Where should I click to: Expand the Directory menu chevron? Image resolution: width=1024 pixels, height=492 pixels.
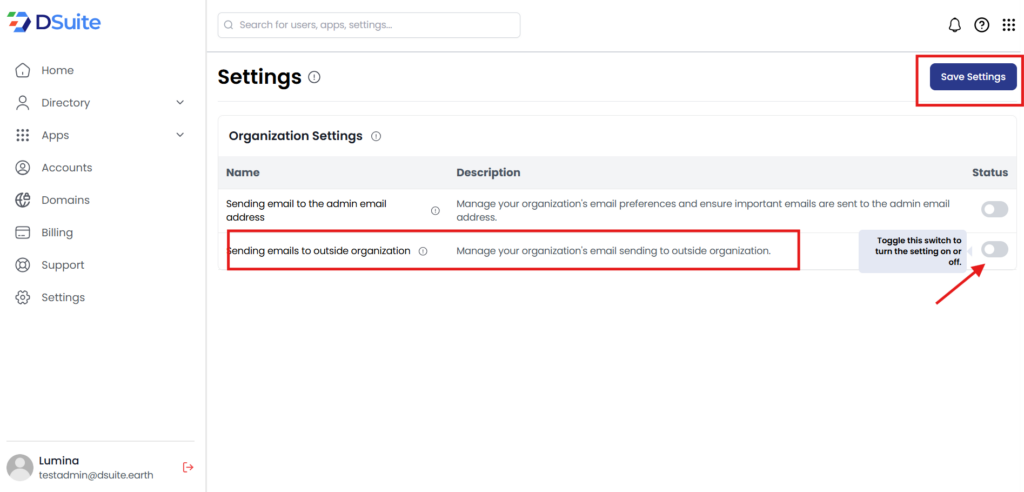(x=180, y=103)
